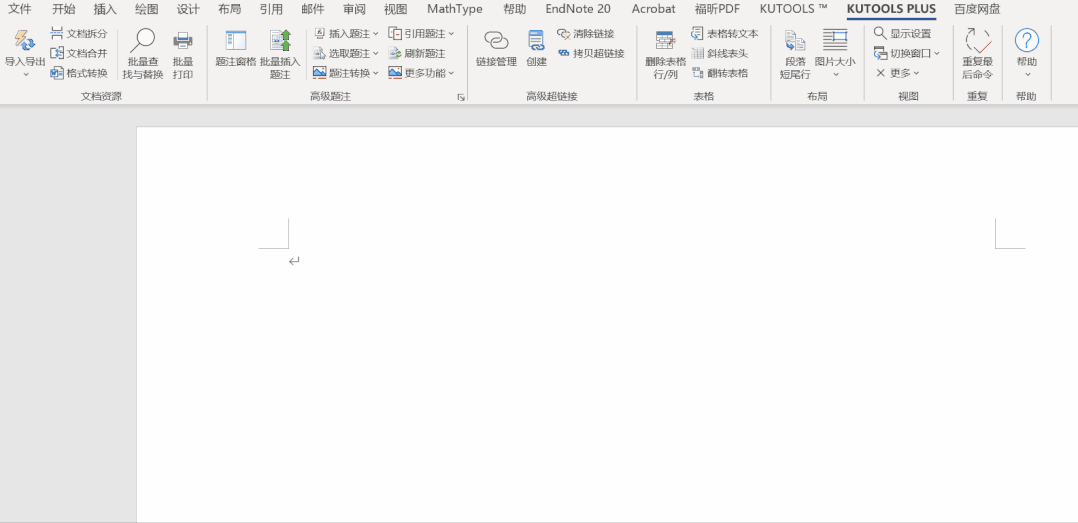Switch to the 邮件 mailings tab
The width and height of the screenshot is (1078, 523).
313,10
